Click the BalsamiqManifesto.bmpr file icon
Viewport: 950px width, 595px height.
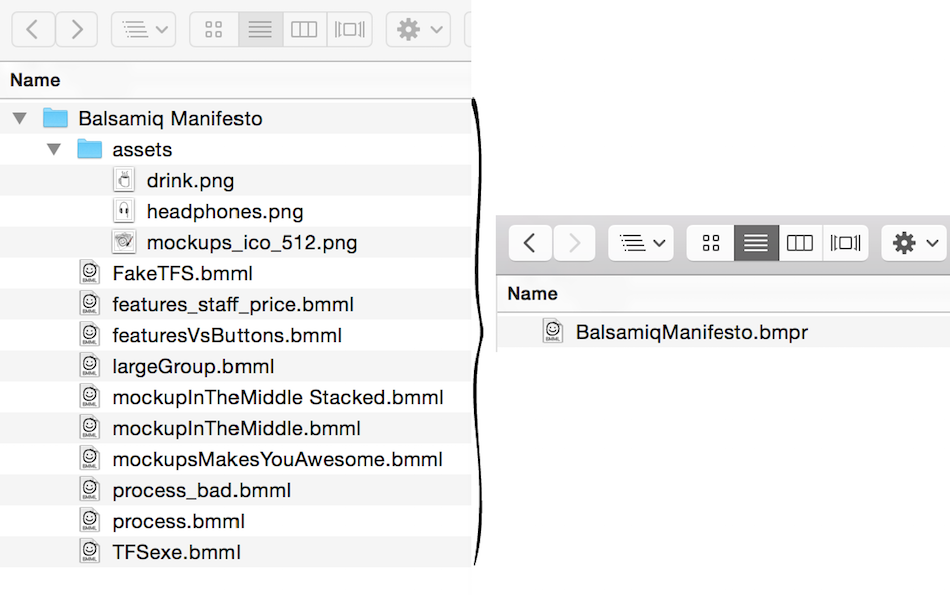553,332
